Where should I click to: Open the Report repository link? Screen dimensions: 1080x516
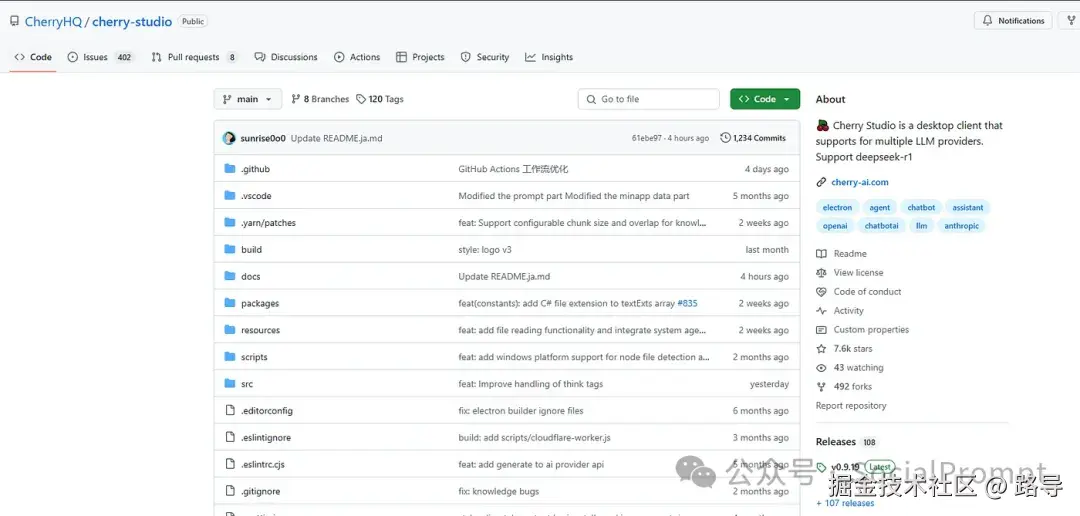pos(851,406)
